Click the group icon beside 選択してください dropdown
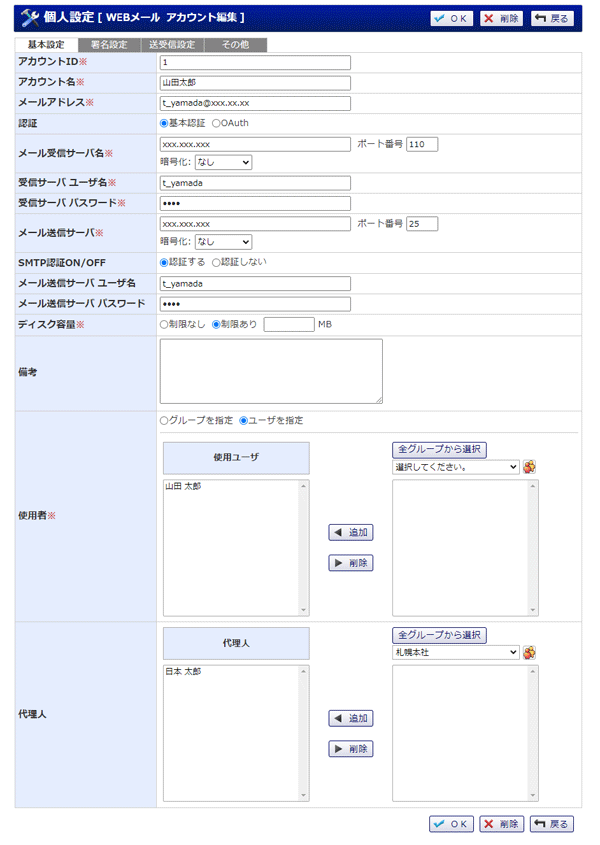The width and height of the screenshot is (600, 845). (529, 467)
